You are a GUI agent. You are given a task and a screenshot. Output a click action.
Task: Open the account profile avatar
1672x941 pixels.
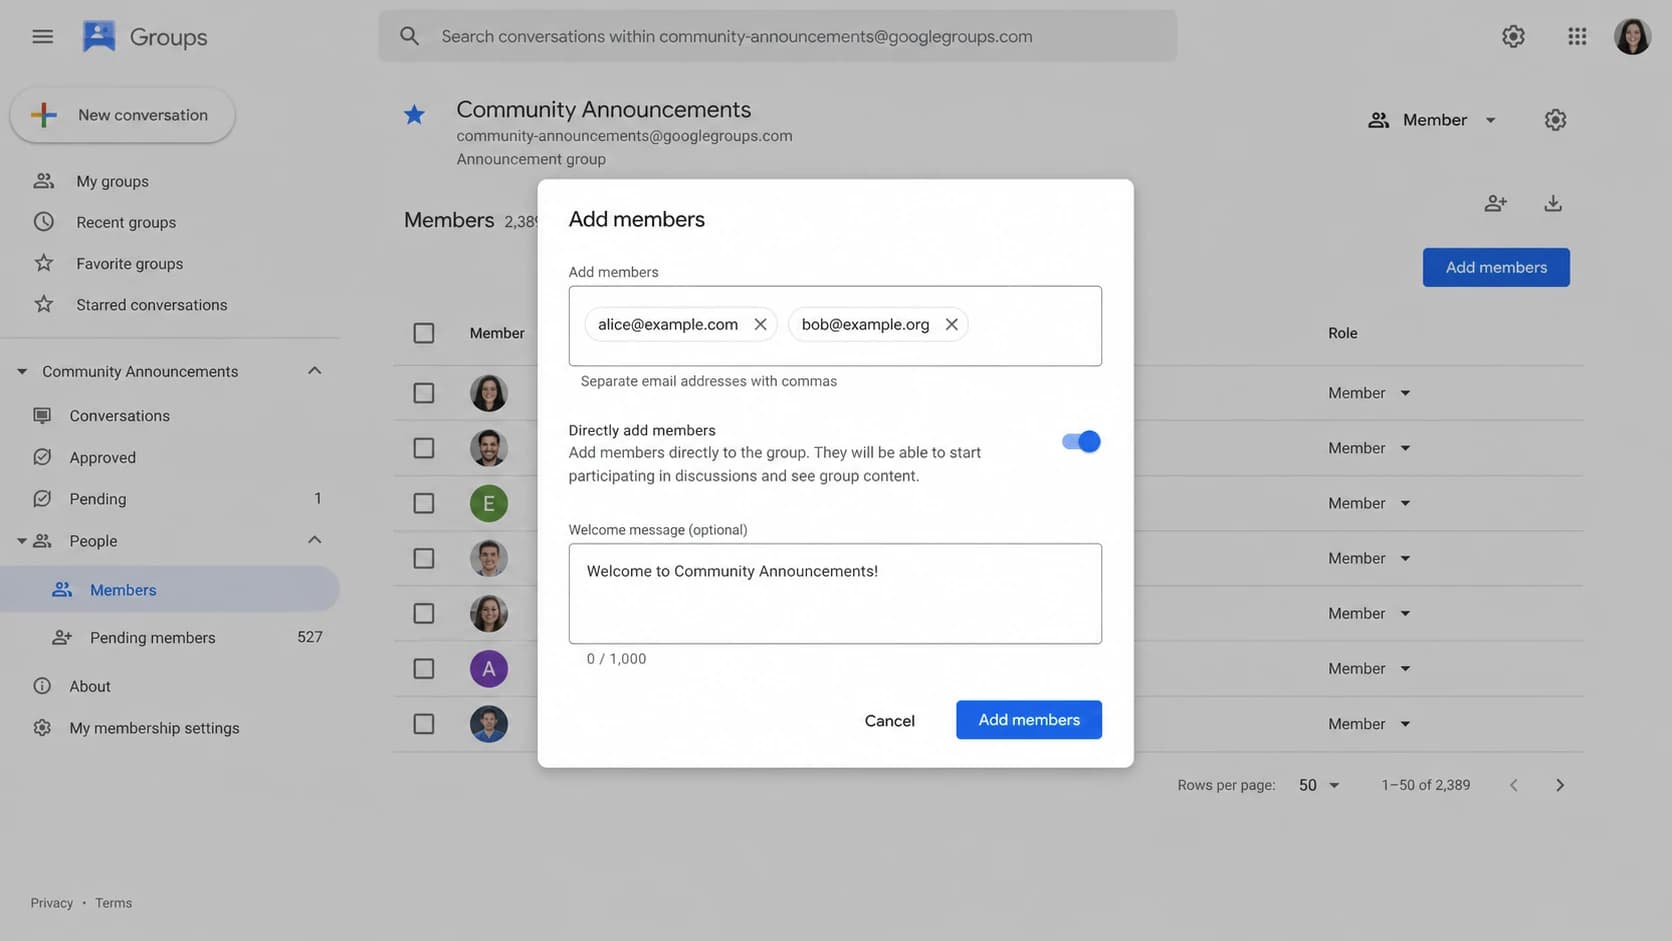pos(1632,37)
